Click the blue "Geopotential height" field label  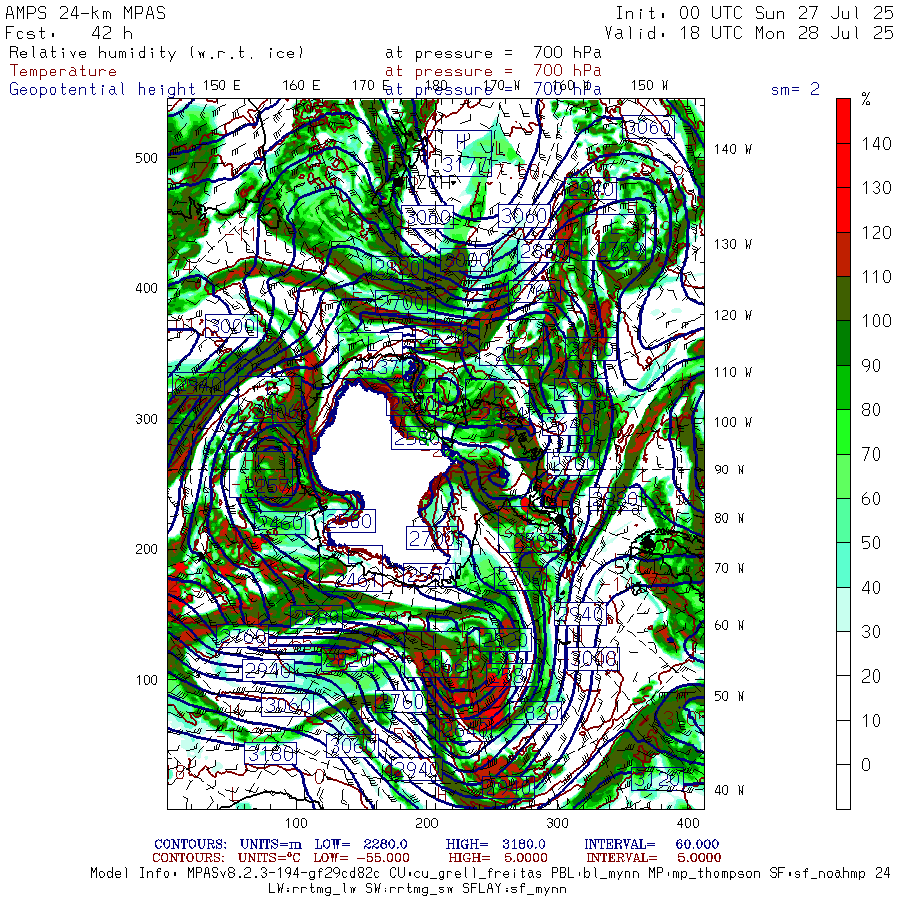tap(102, 90)
